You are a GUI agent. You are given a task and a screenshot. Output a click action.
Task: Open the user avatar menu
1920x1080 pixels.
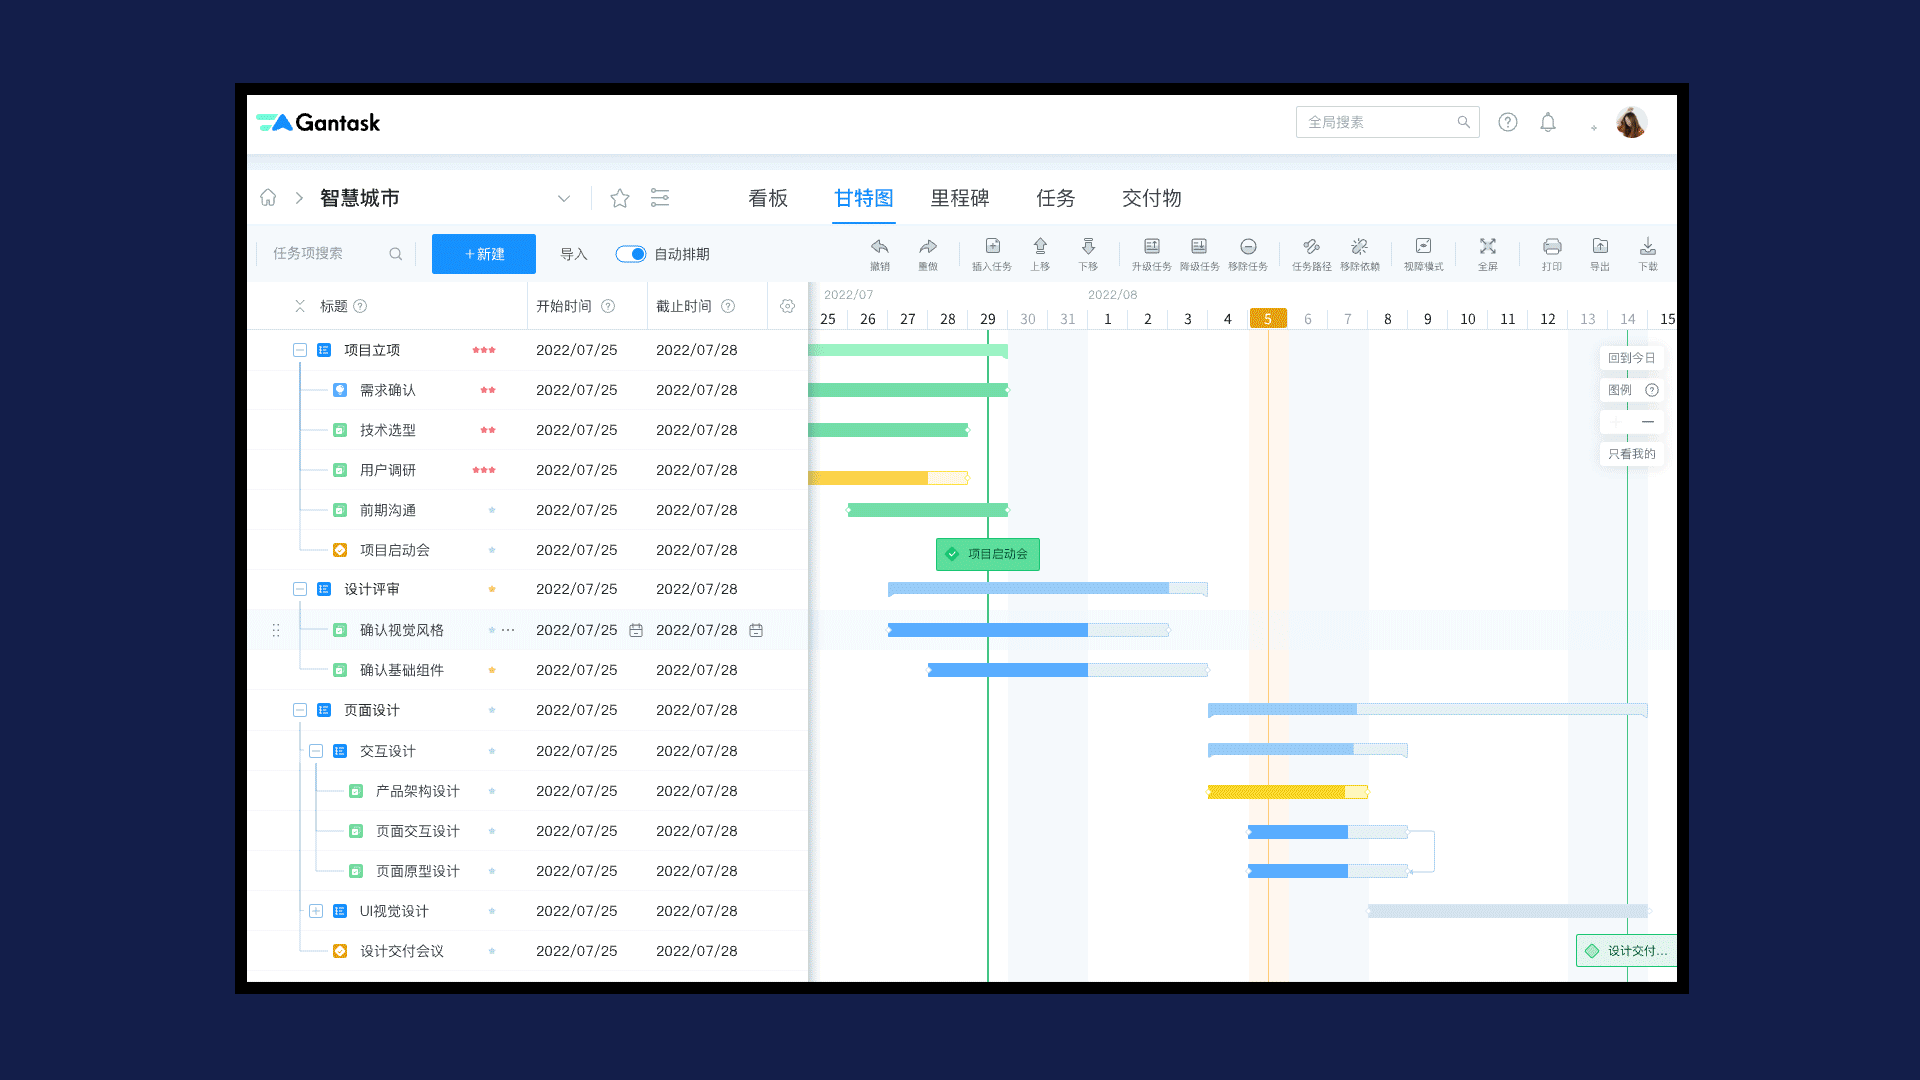tap(1631, 122)
